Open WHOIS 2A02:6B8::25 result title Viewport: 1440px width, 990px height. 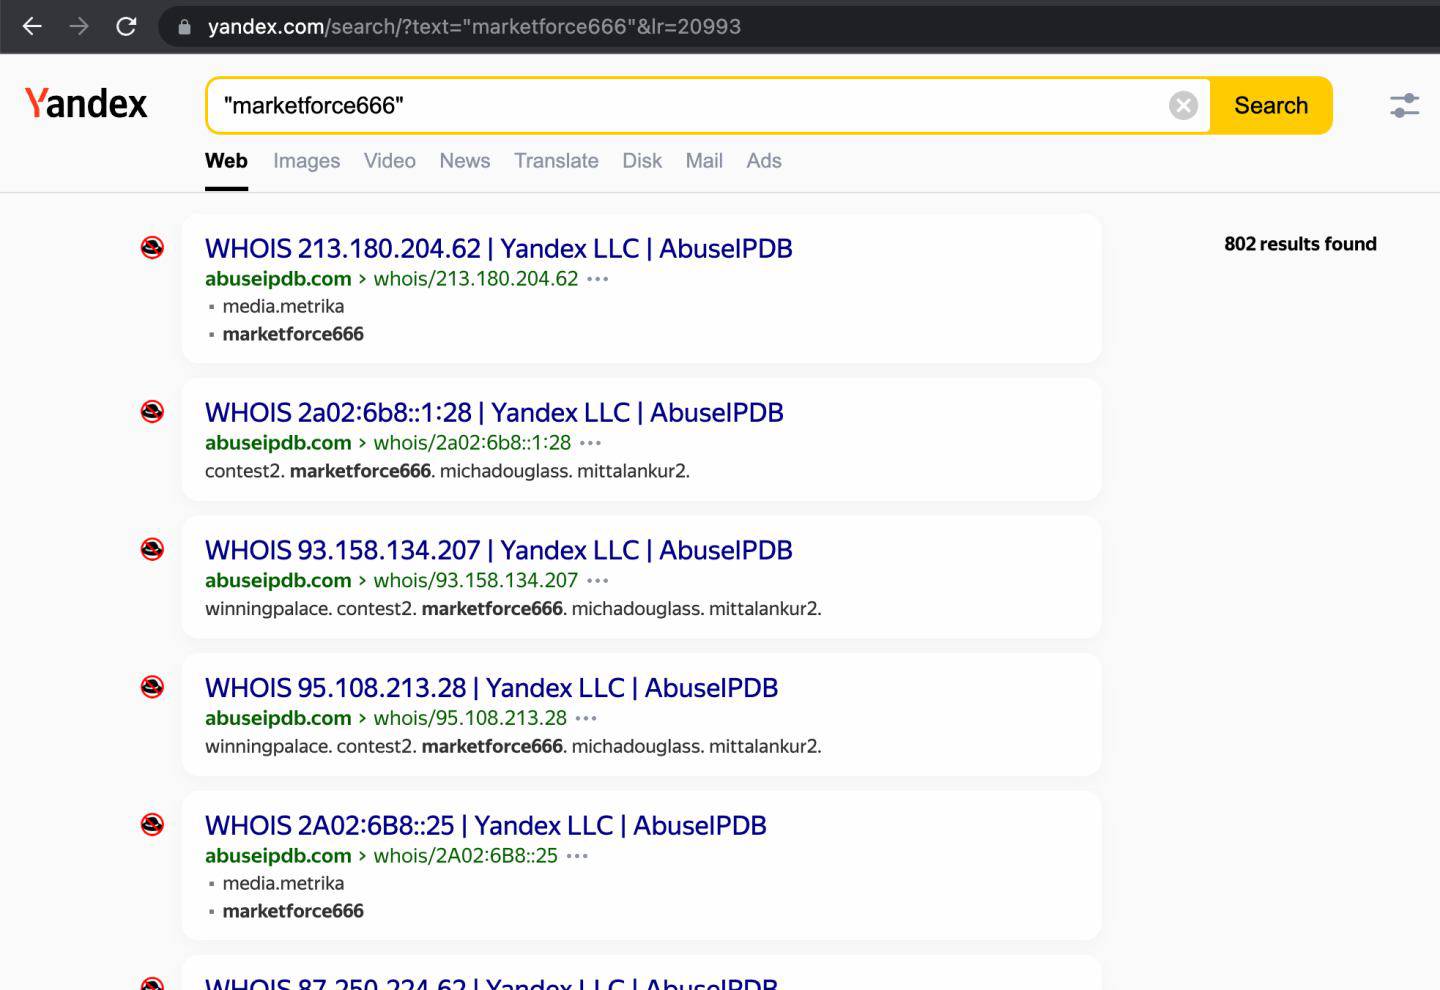(485, 826)
